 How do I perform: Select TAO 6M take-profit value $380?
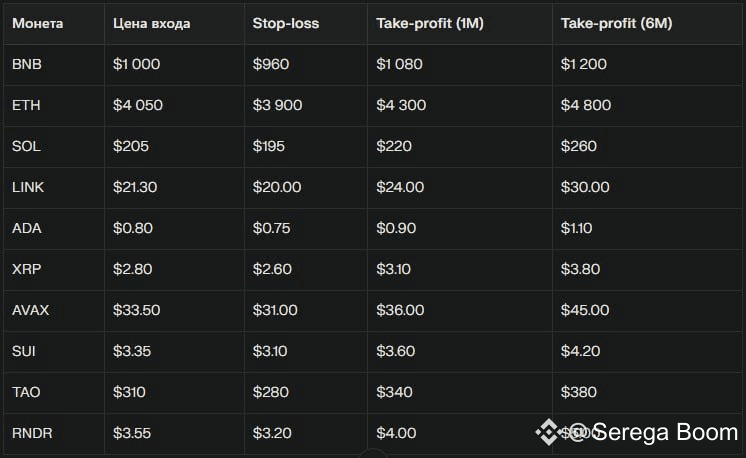pos(578,392)
